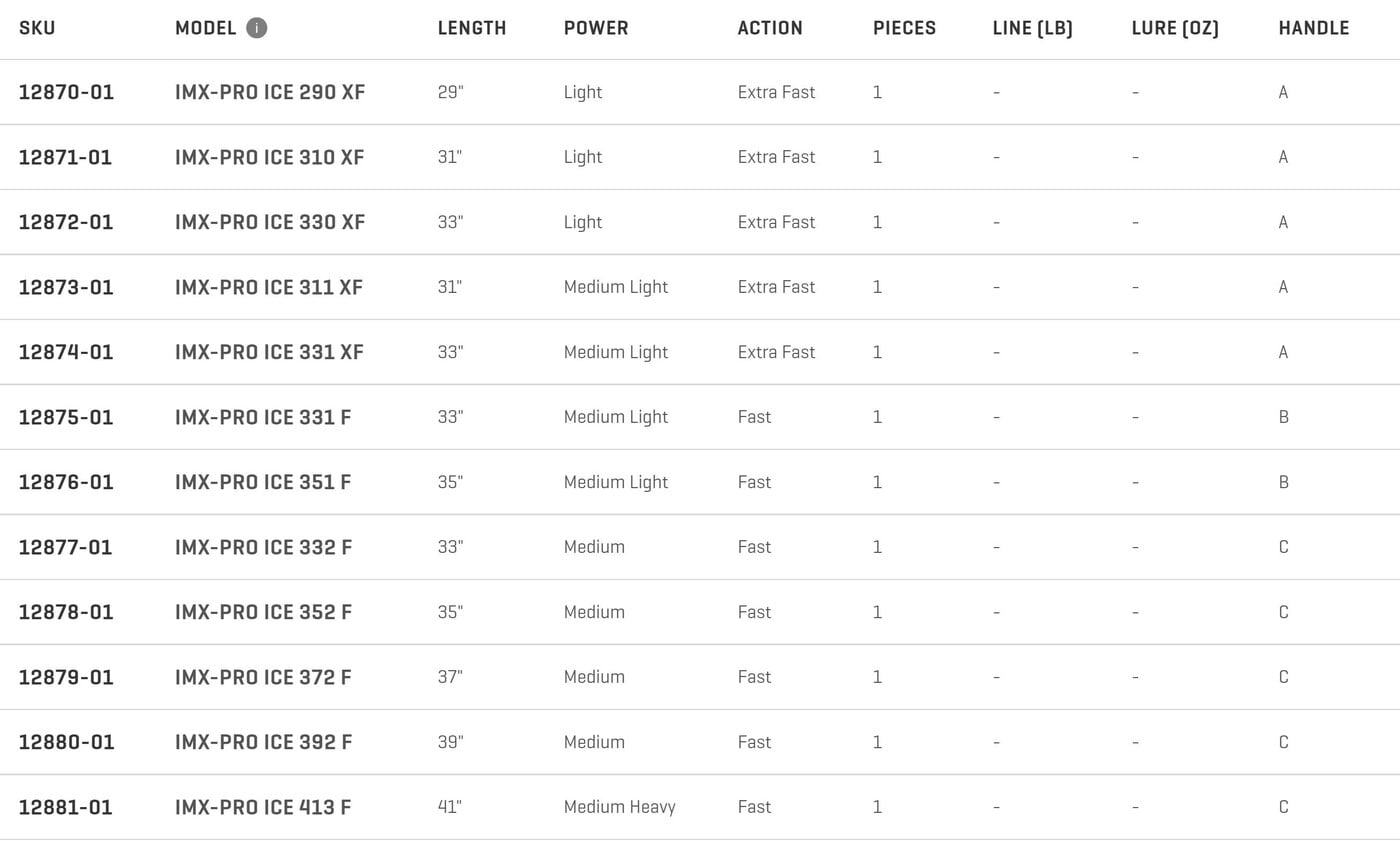Open model IMX-PRO ICE 372 F
This screenshot has height=841, width=1400.
pos(263,677)
